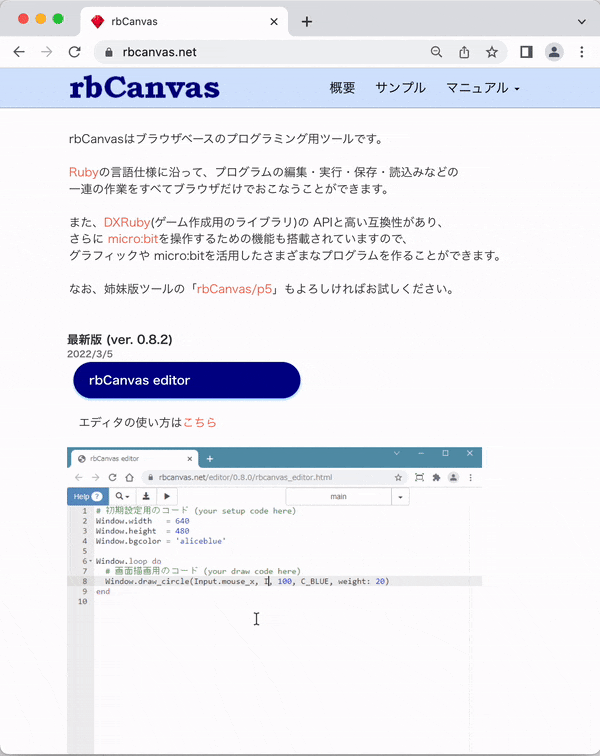Click the rbCanvas editor tab in demo
600x756 pixels.
[135, 459]
